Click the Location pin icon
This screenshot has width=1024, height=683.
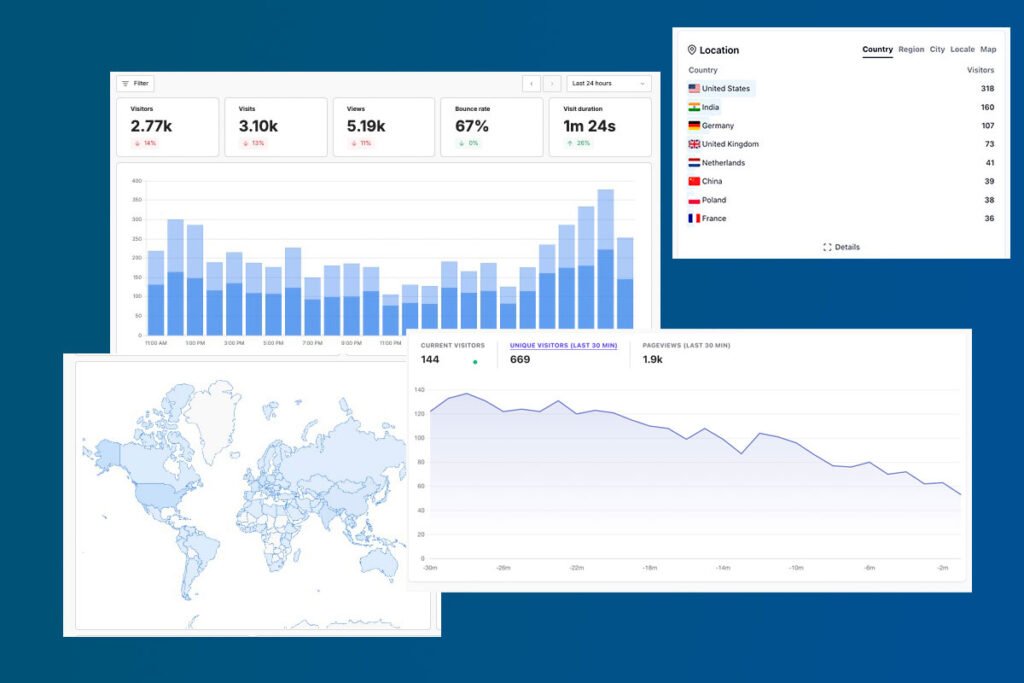click(692, 49)
